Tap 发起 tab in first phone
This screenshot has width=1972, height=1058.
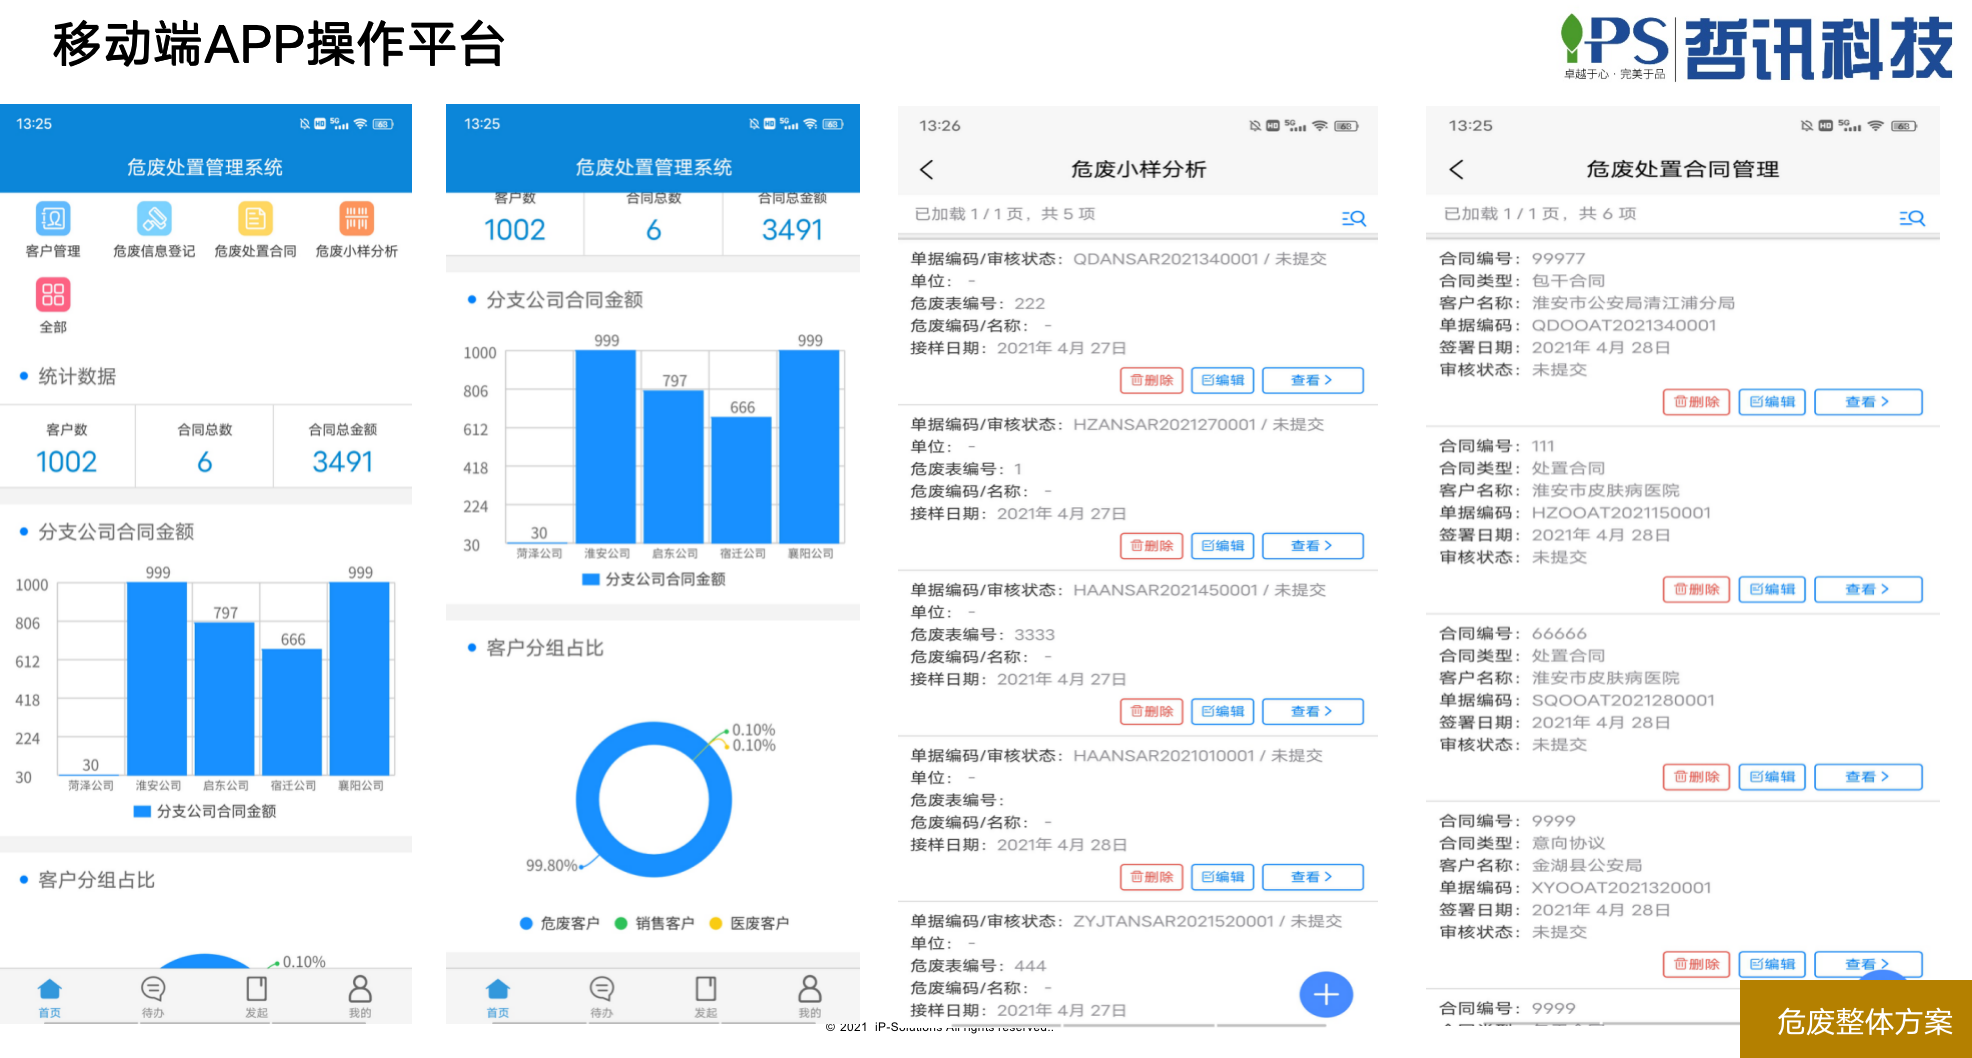click(x=257, y=997)
